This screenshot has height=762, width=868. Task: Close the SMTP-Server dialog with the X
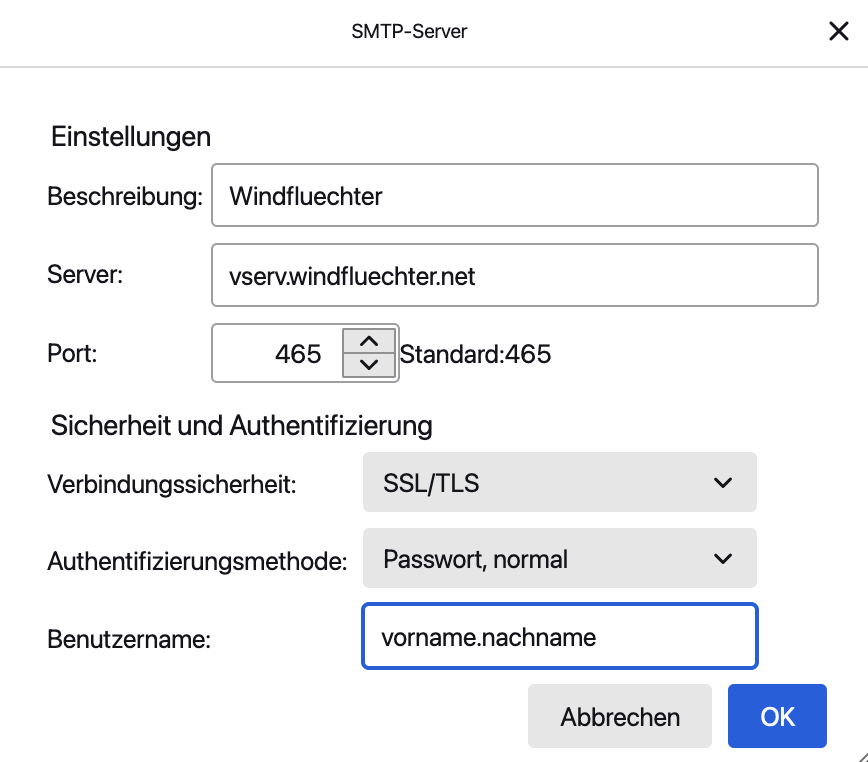point(839,32)
